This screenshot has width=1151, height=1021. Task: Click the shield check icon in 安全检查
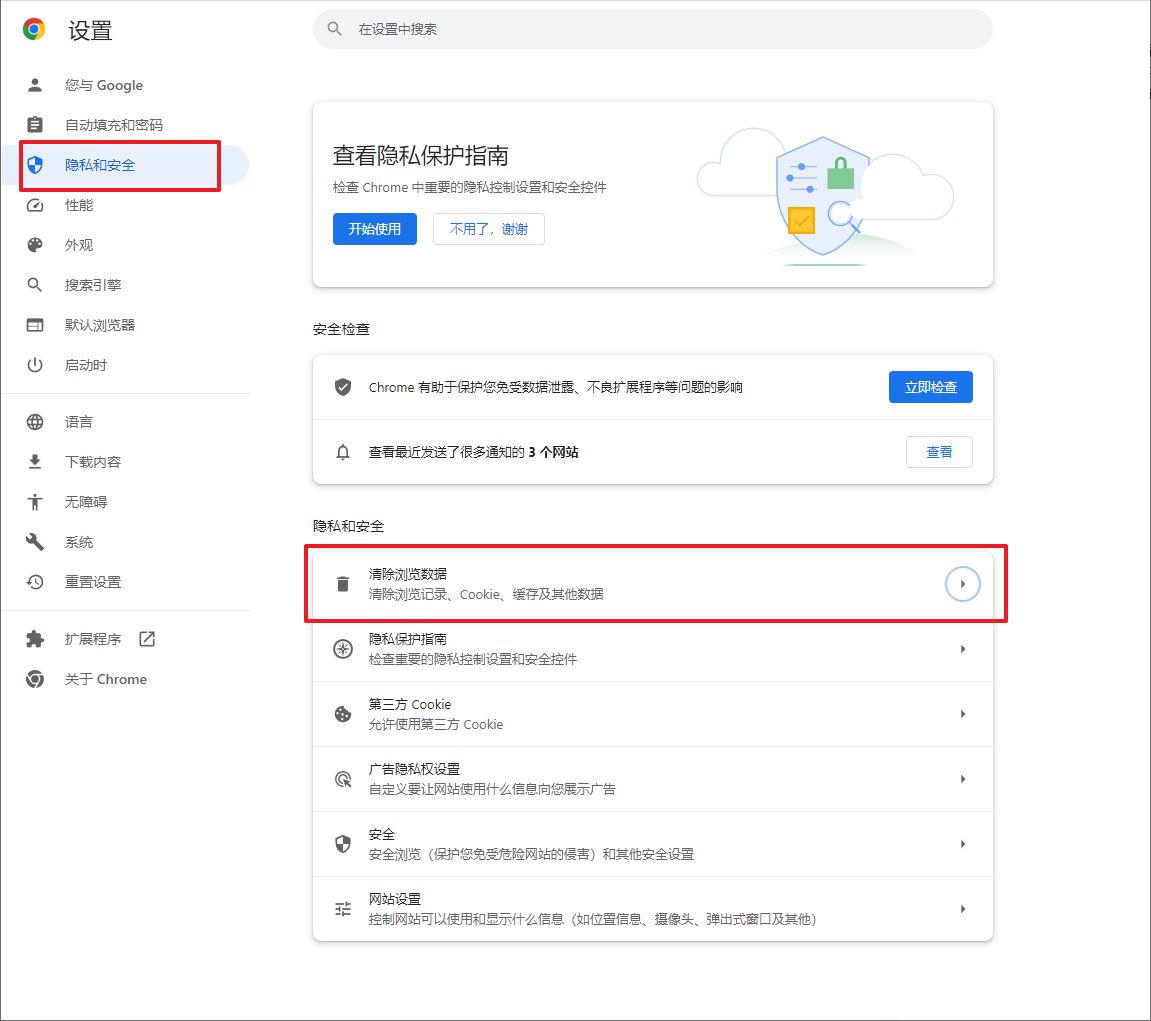coord(343,387)
